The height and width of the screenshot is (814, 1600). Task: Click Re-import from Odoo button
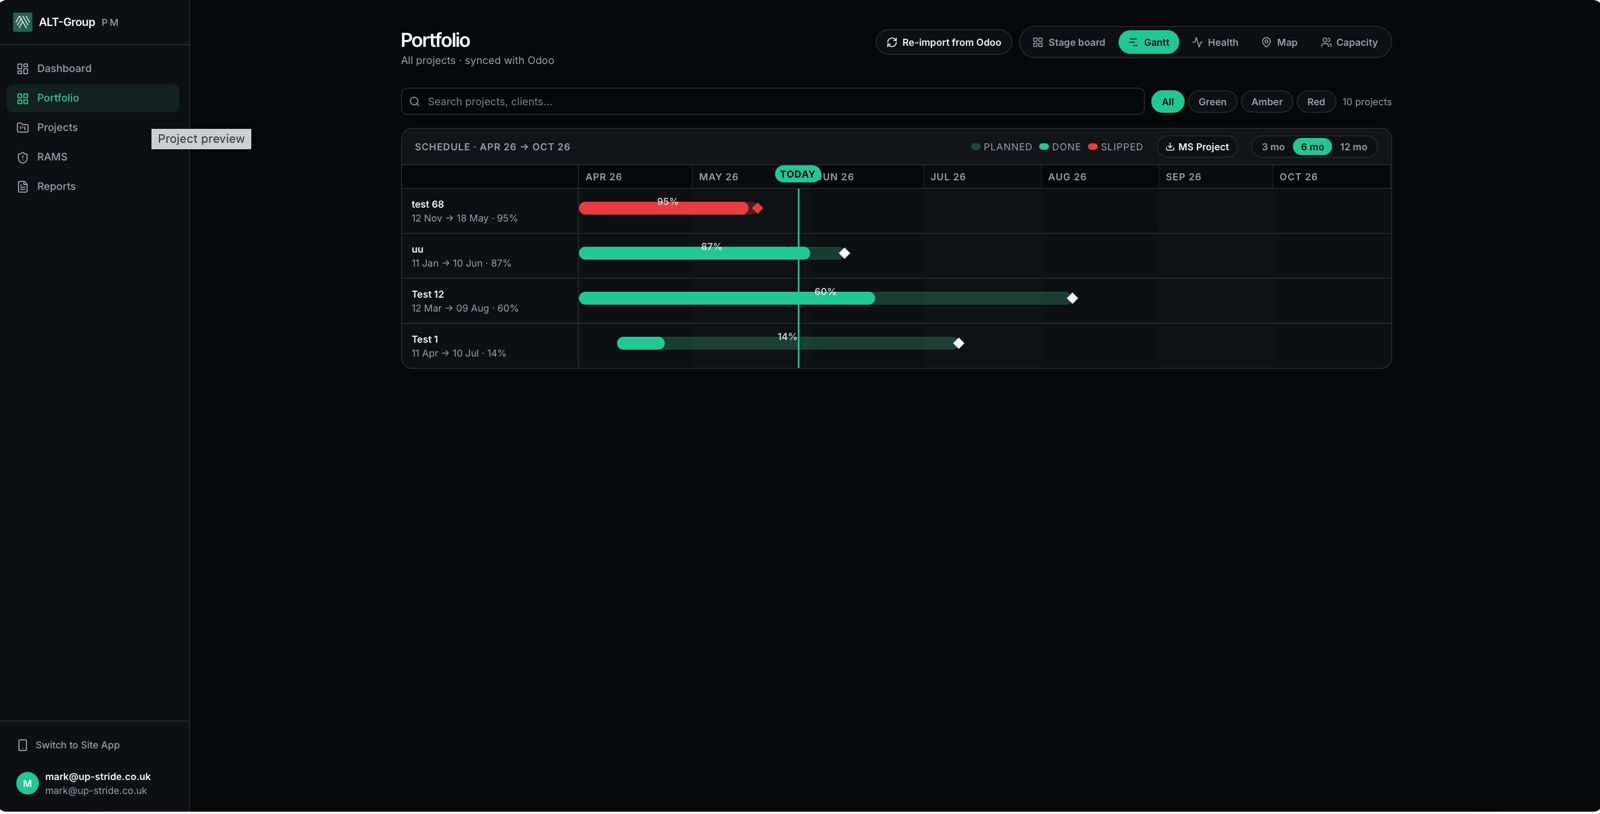[943, 42]
